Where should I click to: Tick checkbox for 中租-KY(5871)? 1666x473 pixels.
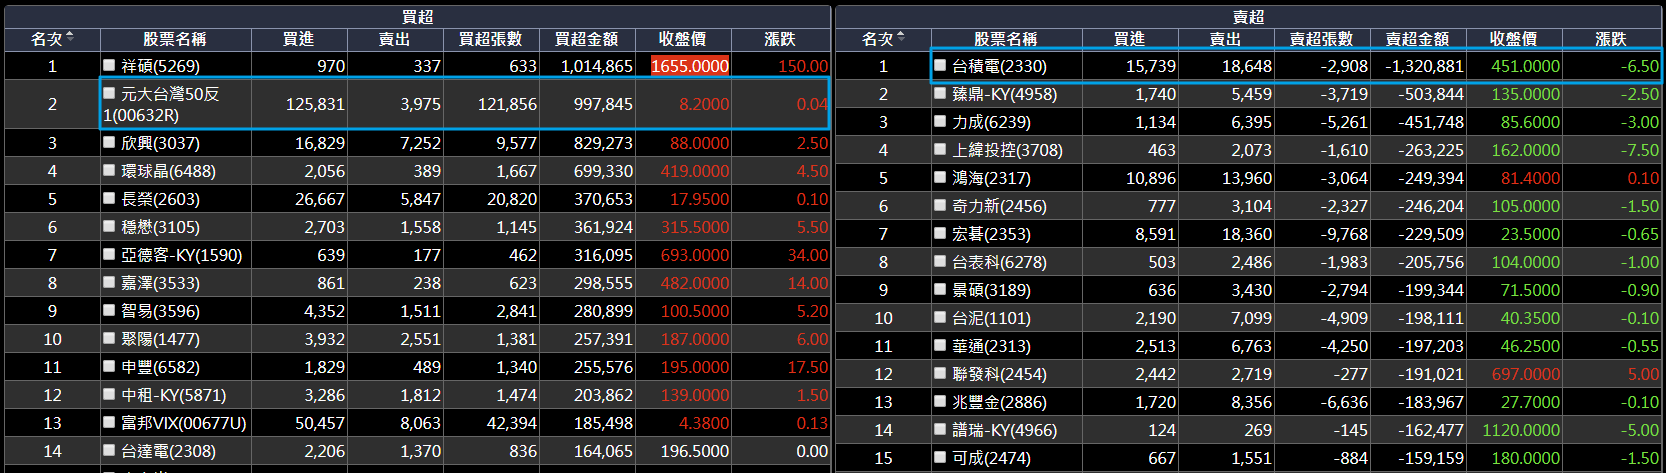click(x=109, y=394)
